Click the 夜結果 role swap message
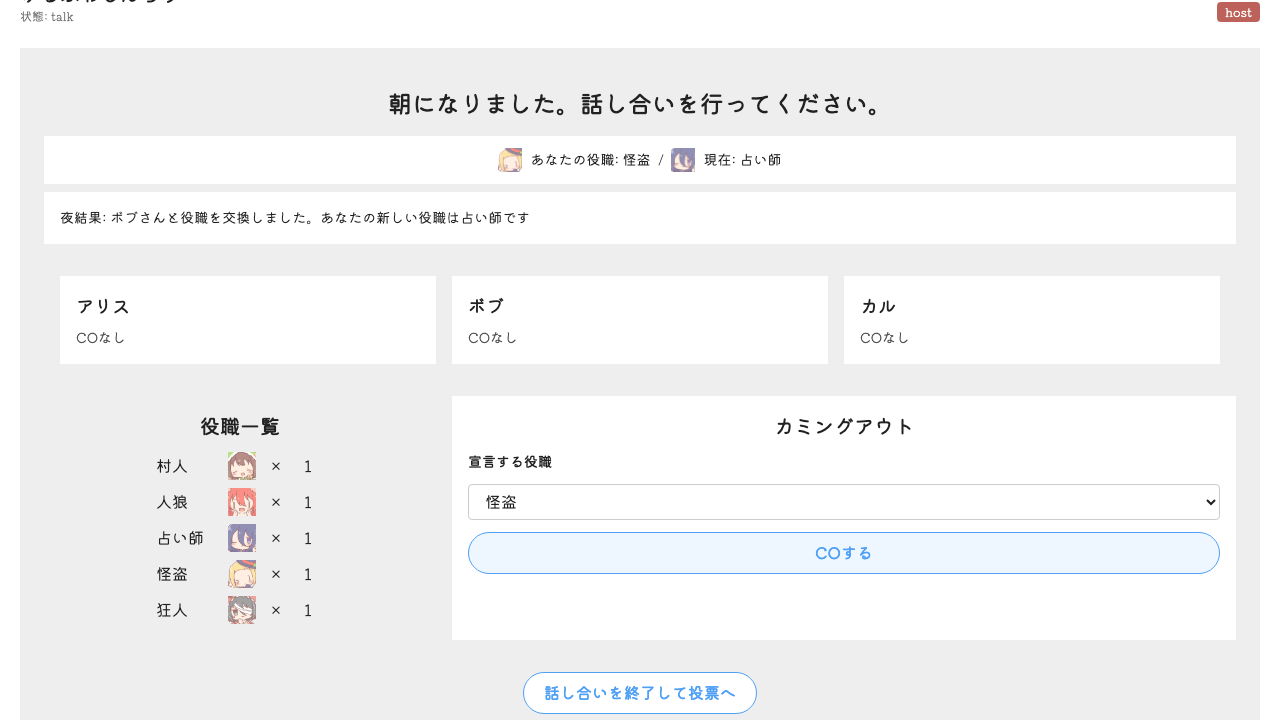Image resolution: width=1280 pixels, height=720 pixels. pyautogui.click(x=295, y=218)
